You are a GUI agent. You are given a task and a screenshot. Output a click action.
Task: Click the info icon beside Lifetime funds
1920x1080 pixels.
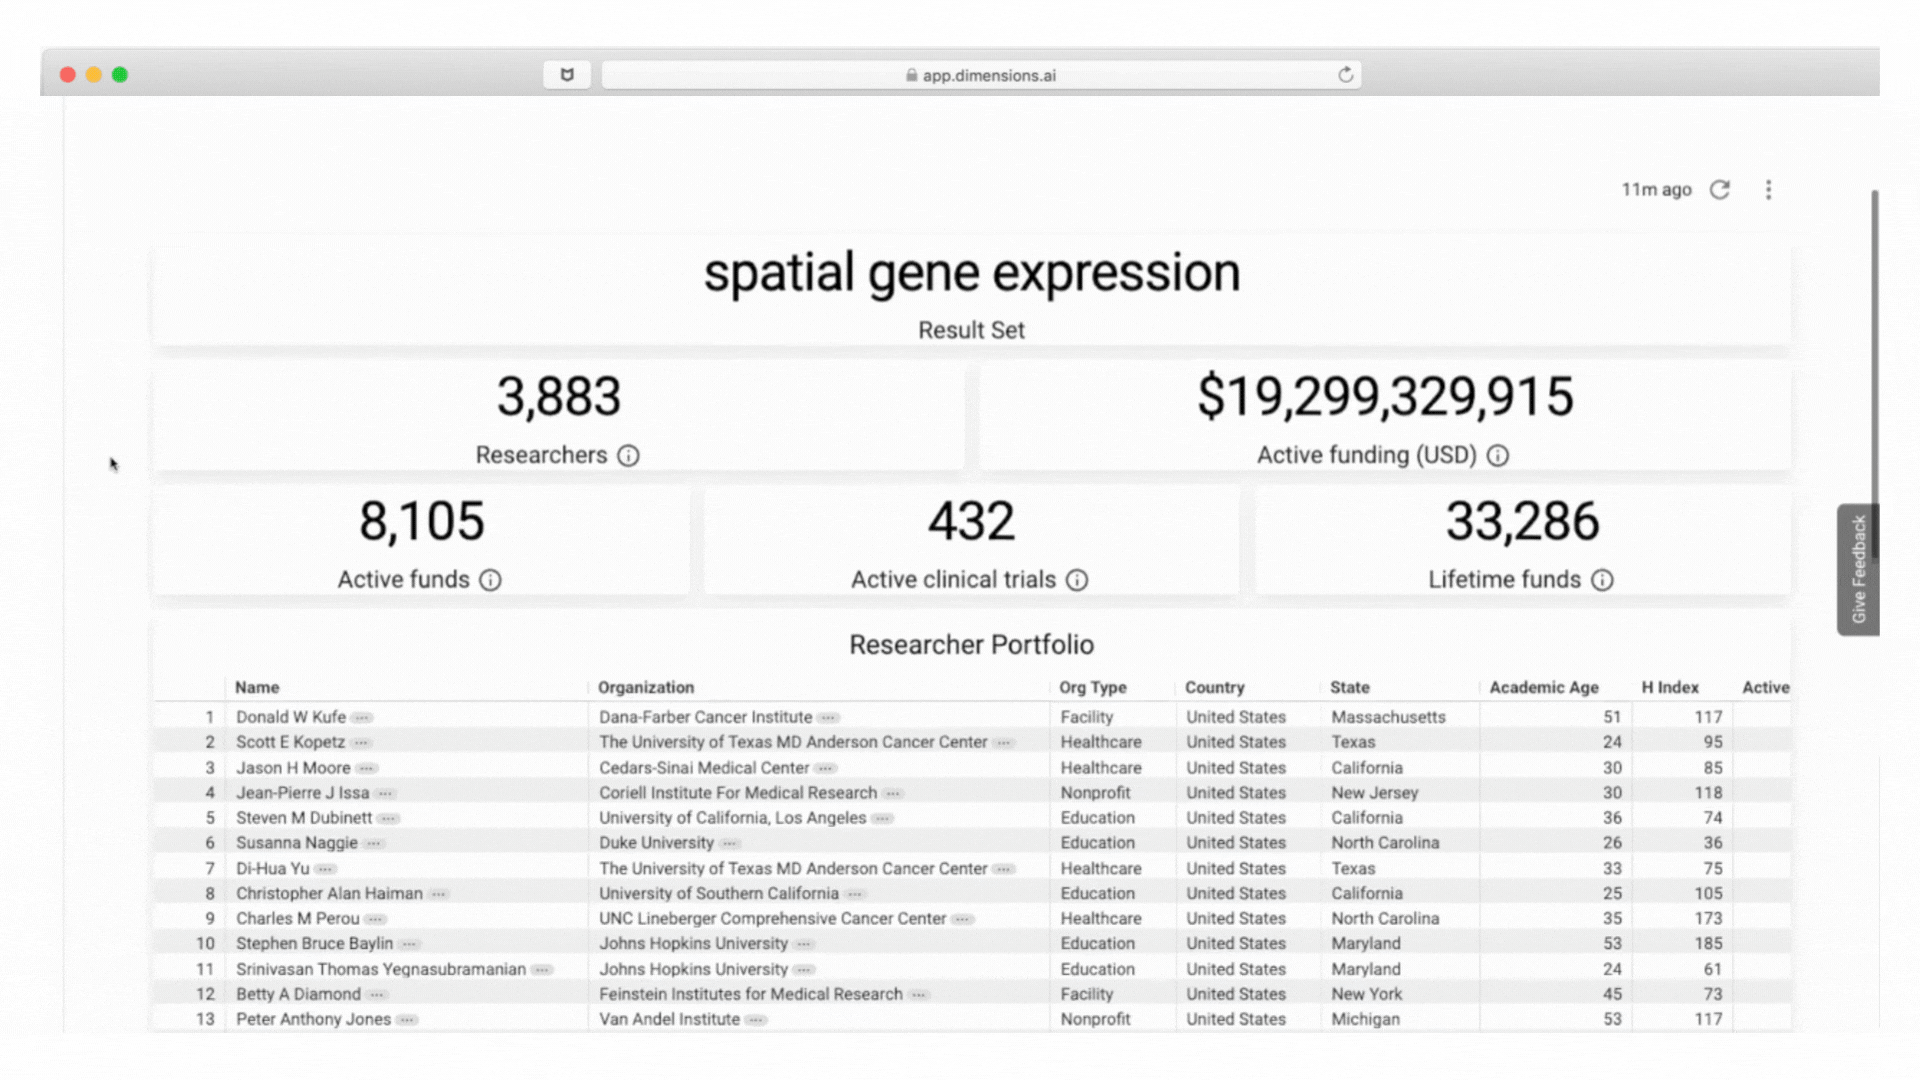[x=1602, y=580]
